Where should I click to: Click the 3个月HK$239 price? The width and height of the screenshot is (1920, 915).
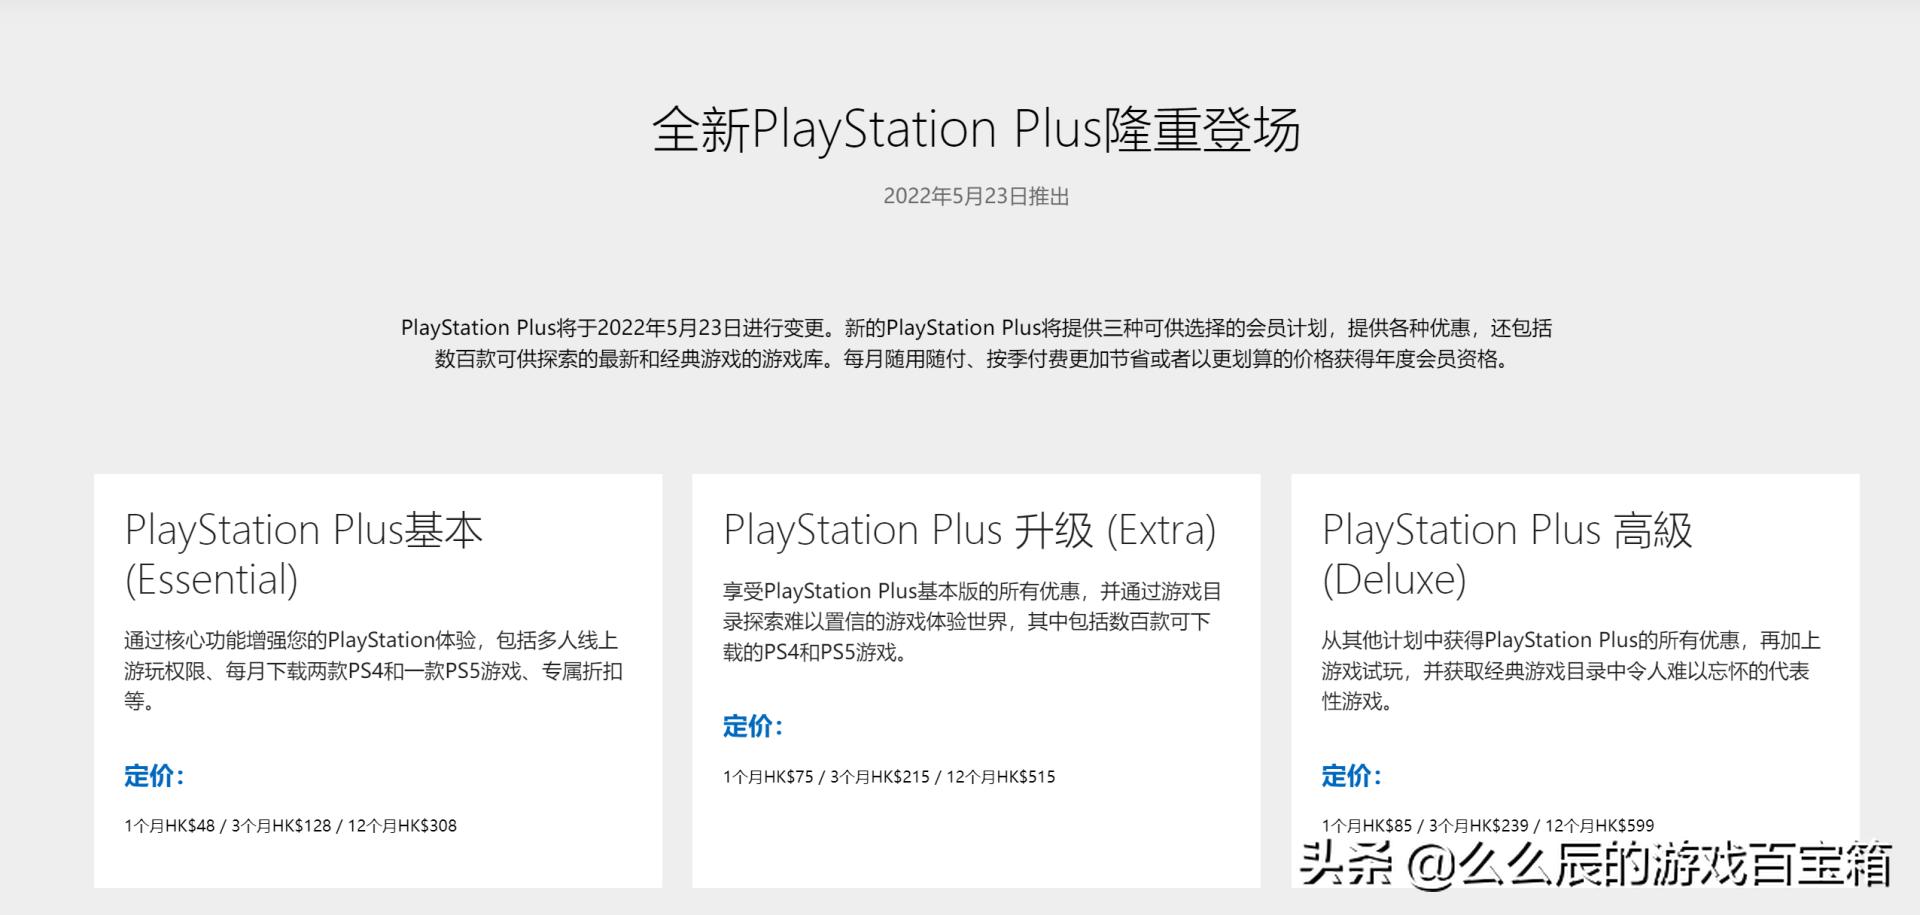coord(1479,826)
